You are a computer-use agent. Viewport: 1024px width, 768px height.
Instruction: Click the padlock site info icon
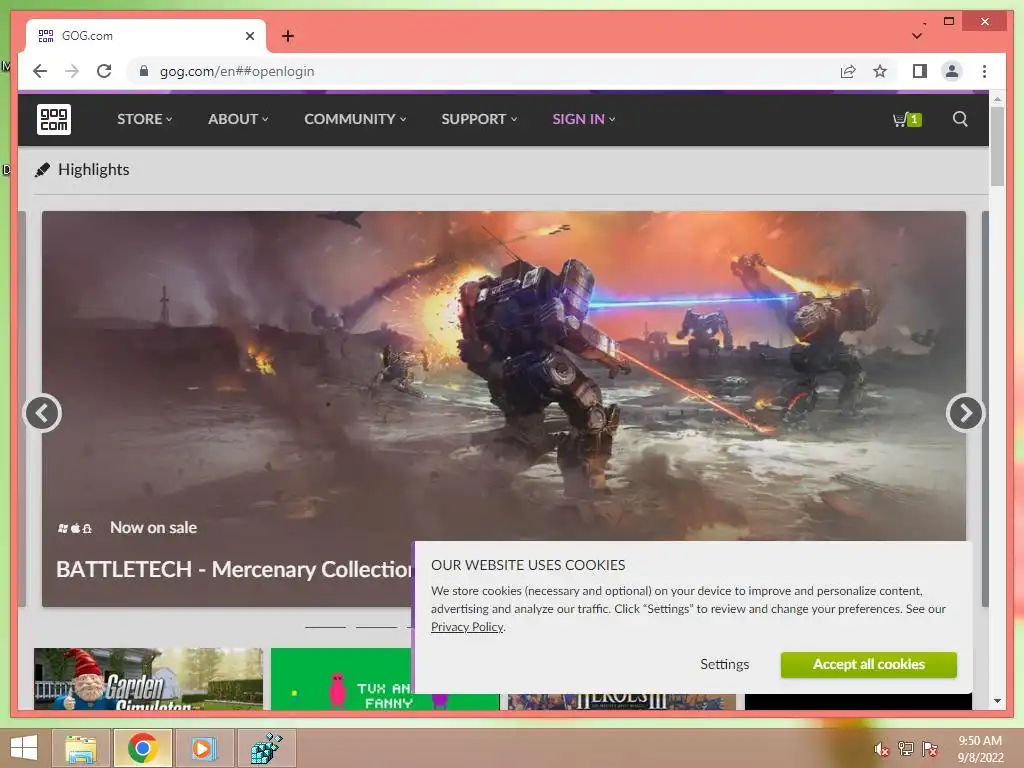click(x=144, y=71)
